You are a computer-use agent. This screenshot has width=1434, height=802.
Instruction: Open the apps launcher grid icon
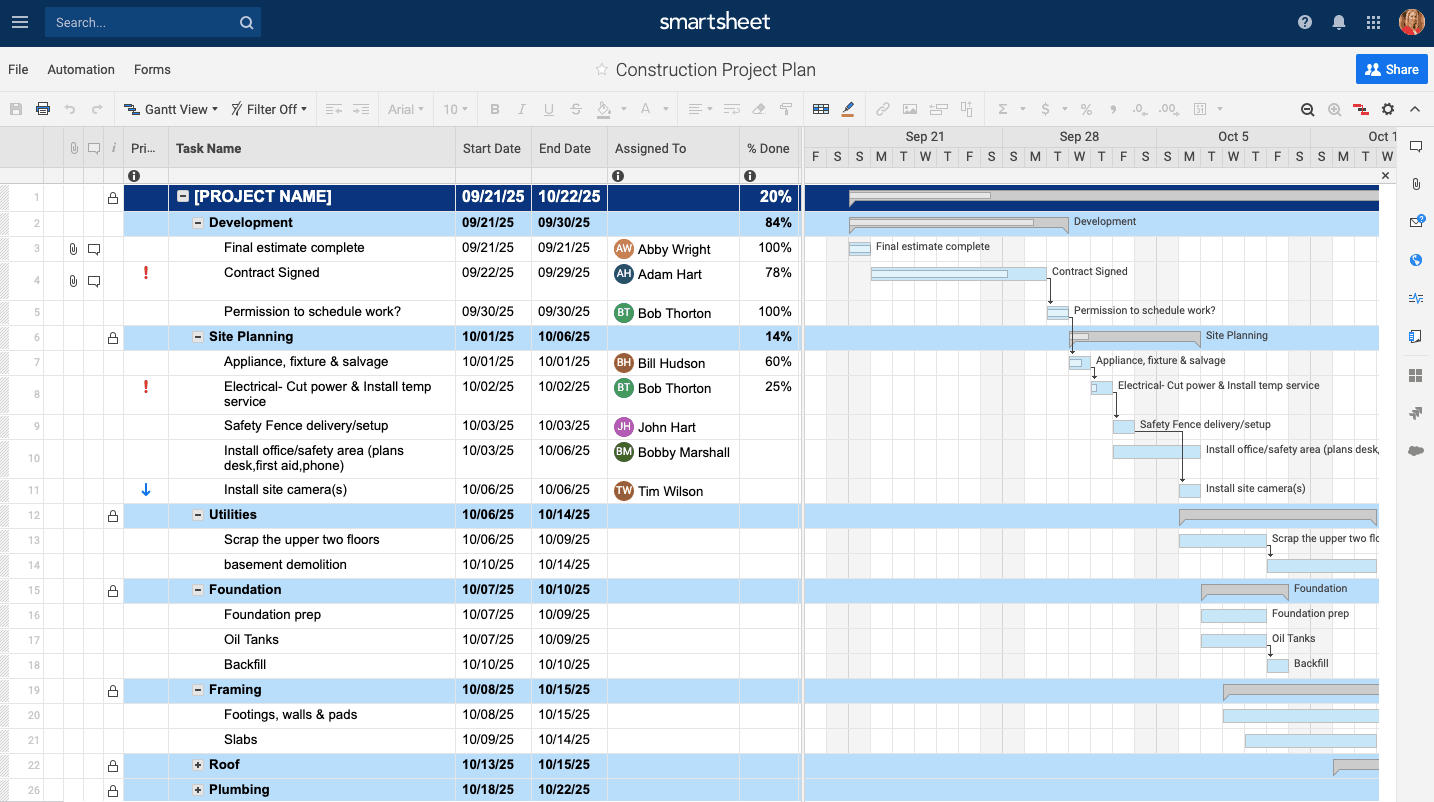[1373, 22]
